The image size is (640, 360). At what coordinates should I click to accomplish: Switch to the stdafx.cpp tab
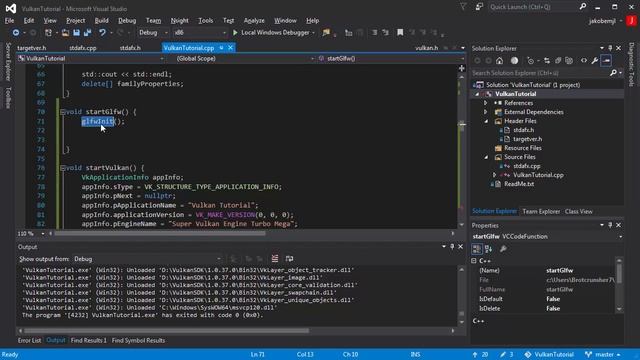point(82,48)
